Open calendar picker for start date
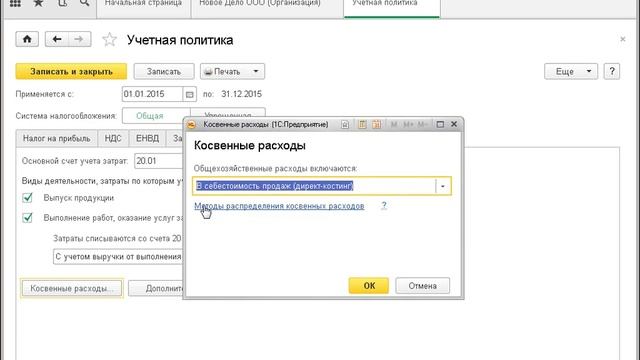 point(189,94)
